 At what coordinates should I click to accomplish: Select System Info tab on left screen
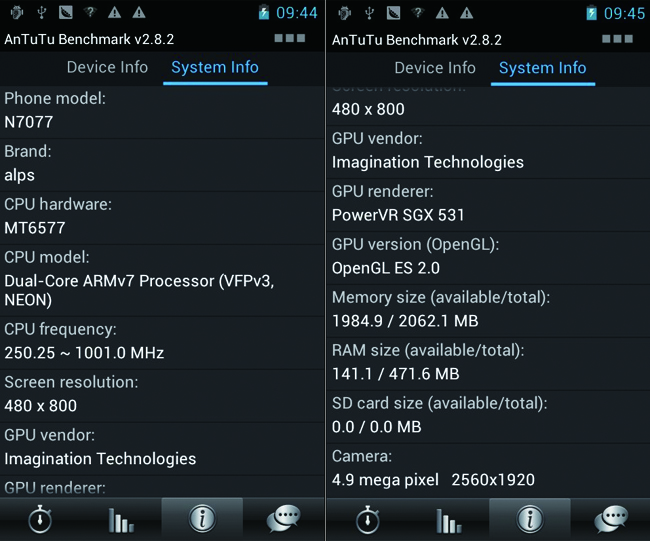[215, 68]
